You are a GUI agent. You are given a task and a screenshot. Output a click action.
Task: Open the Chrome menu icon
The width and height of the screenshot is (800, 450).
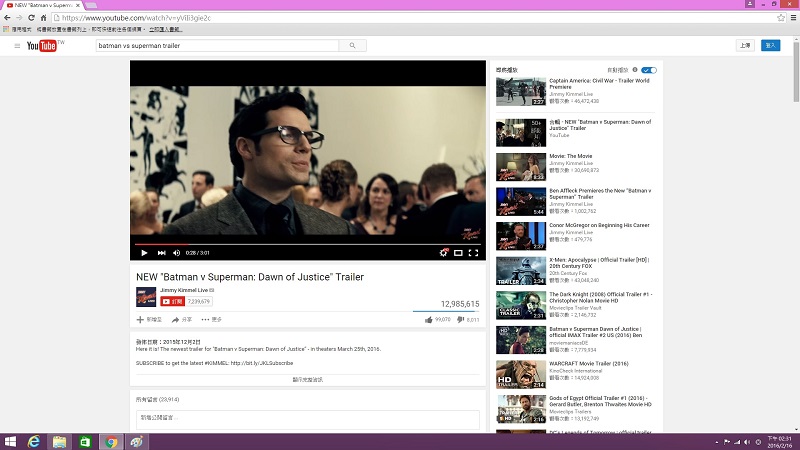(x=793, y=18)
